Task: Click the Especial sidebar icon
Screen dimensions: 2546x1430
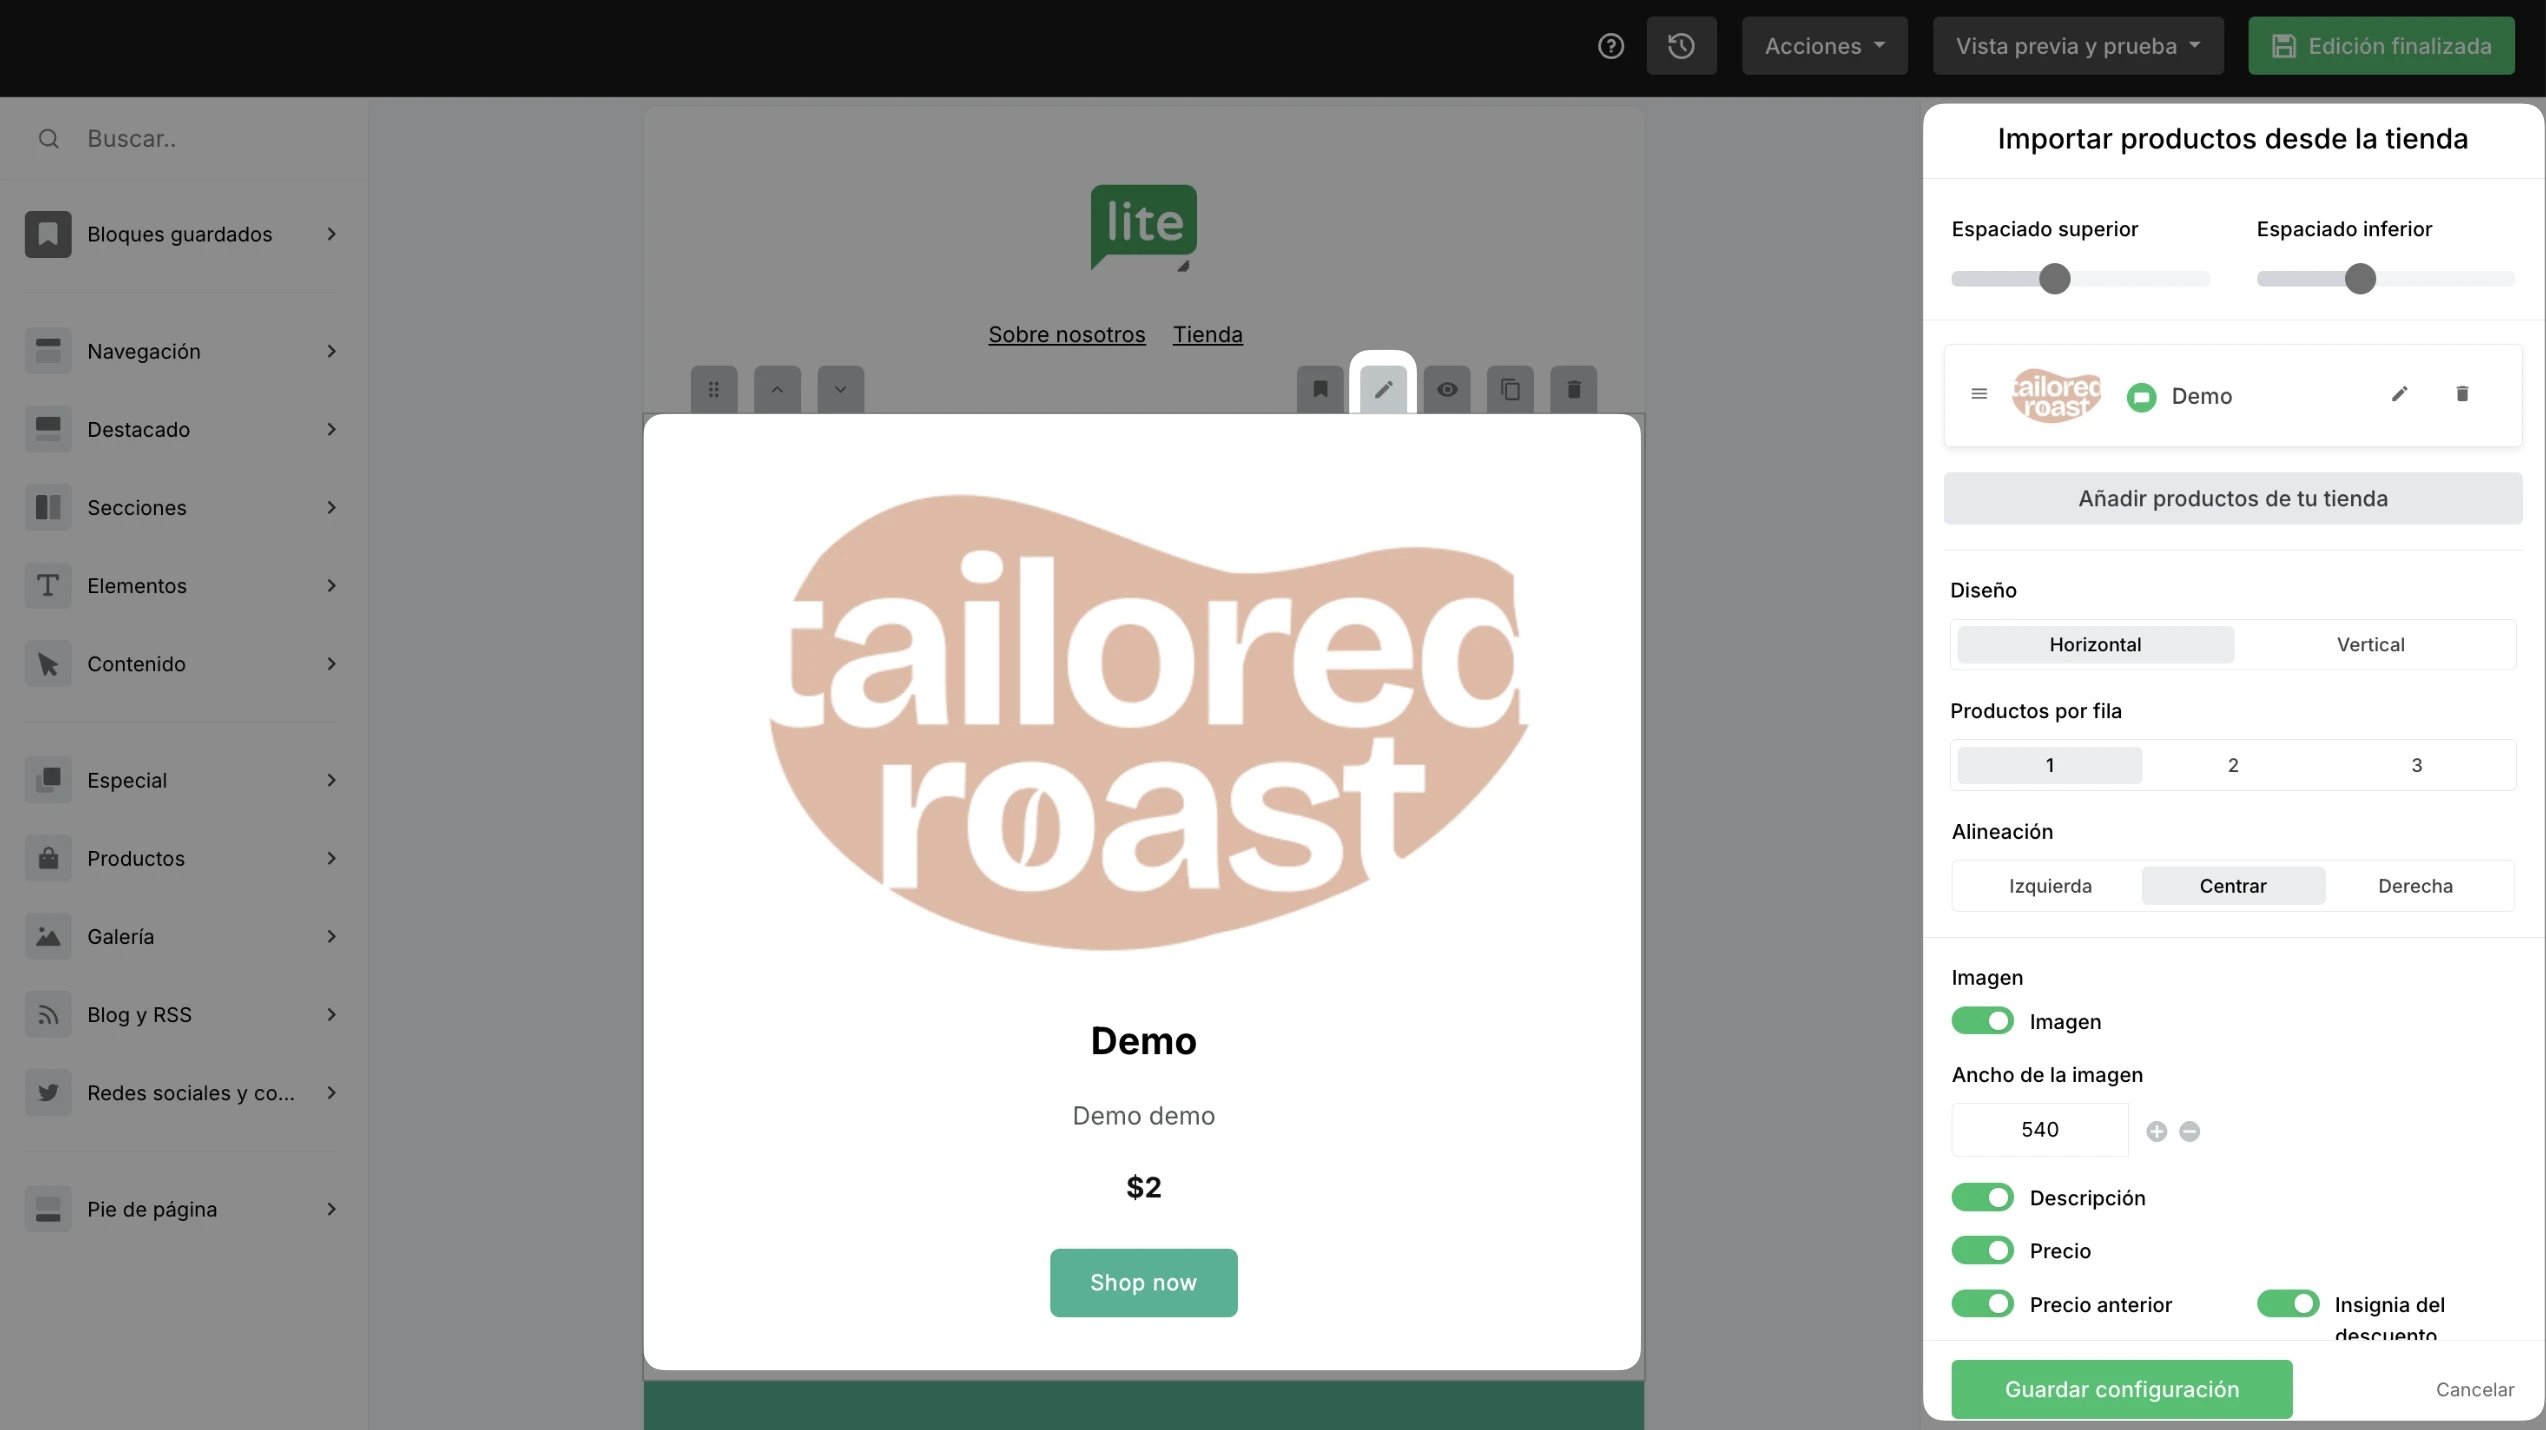Action: coord(48,780)
